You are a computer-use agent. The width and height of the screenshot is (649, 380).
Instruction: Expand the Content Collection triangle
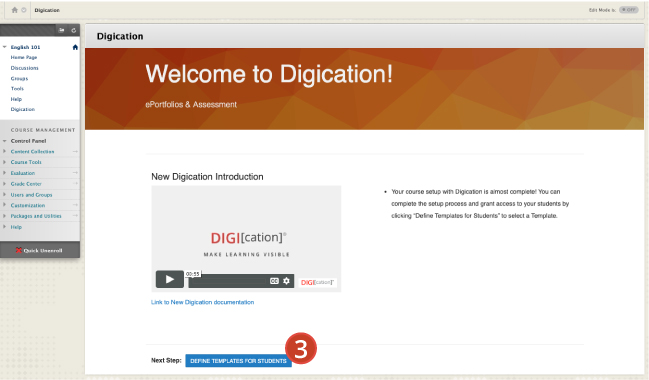coord(5,152)
